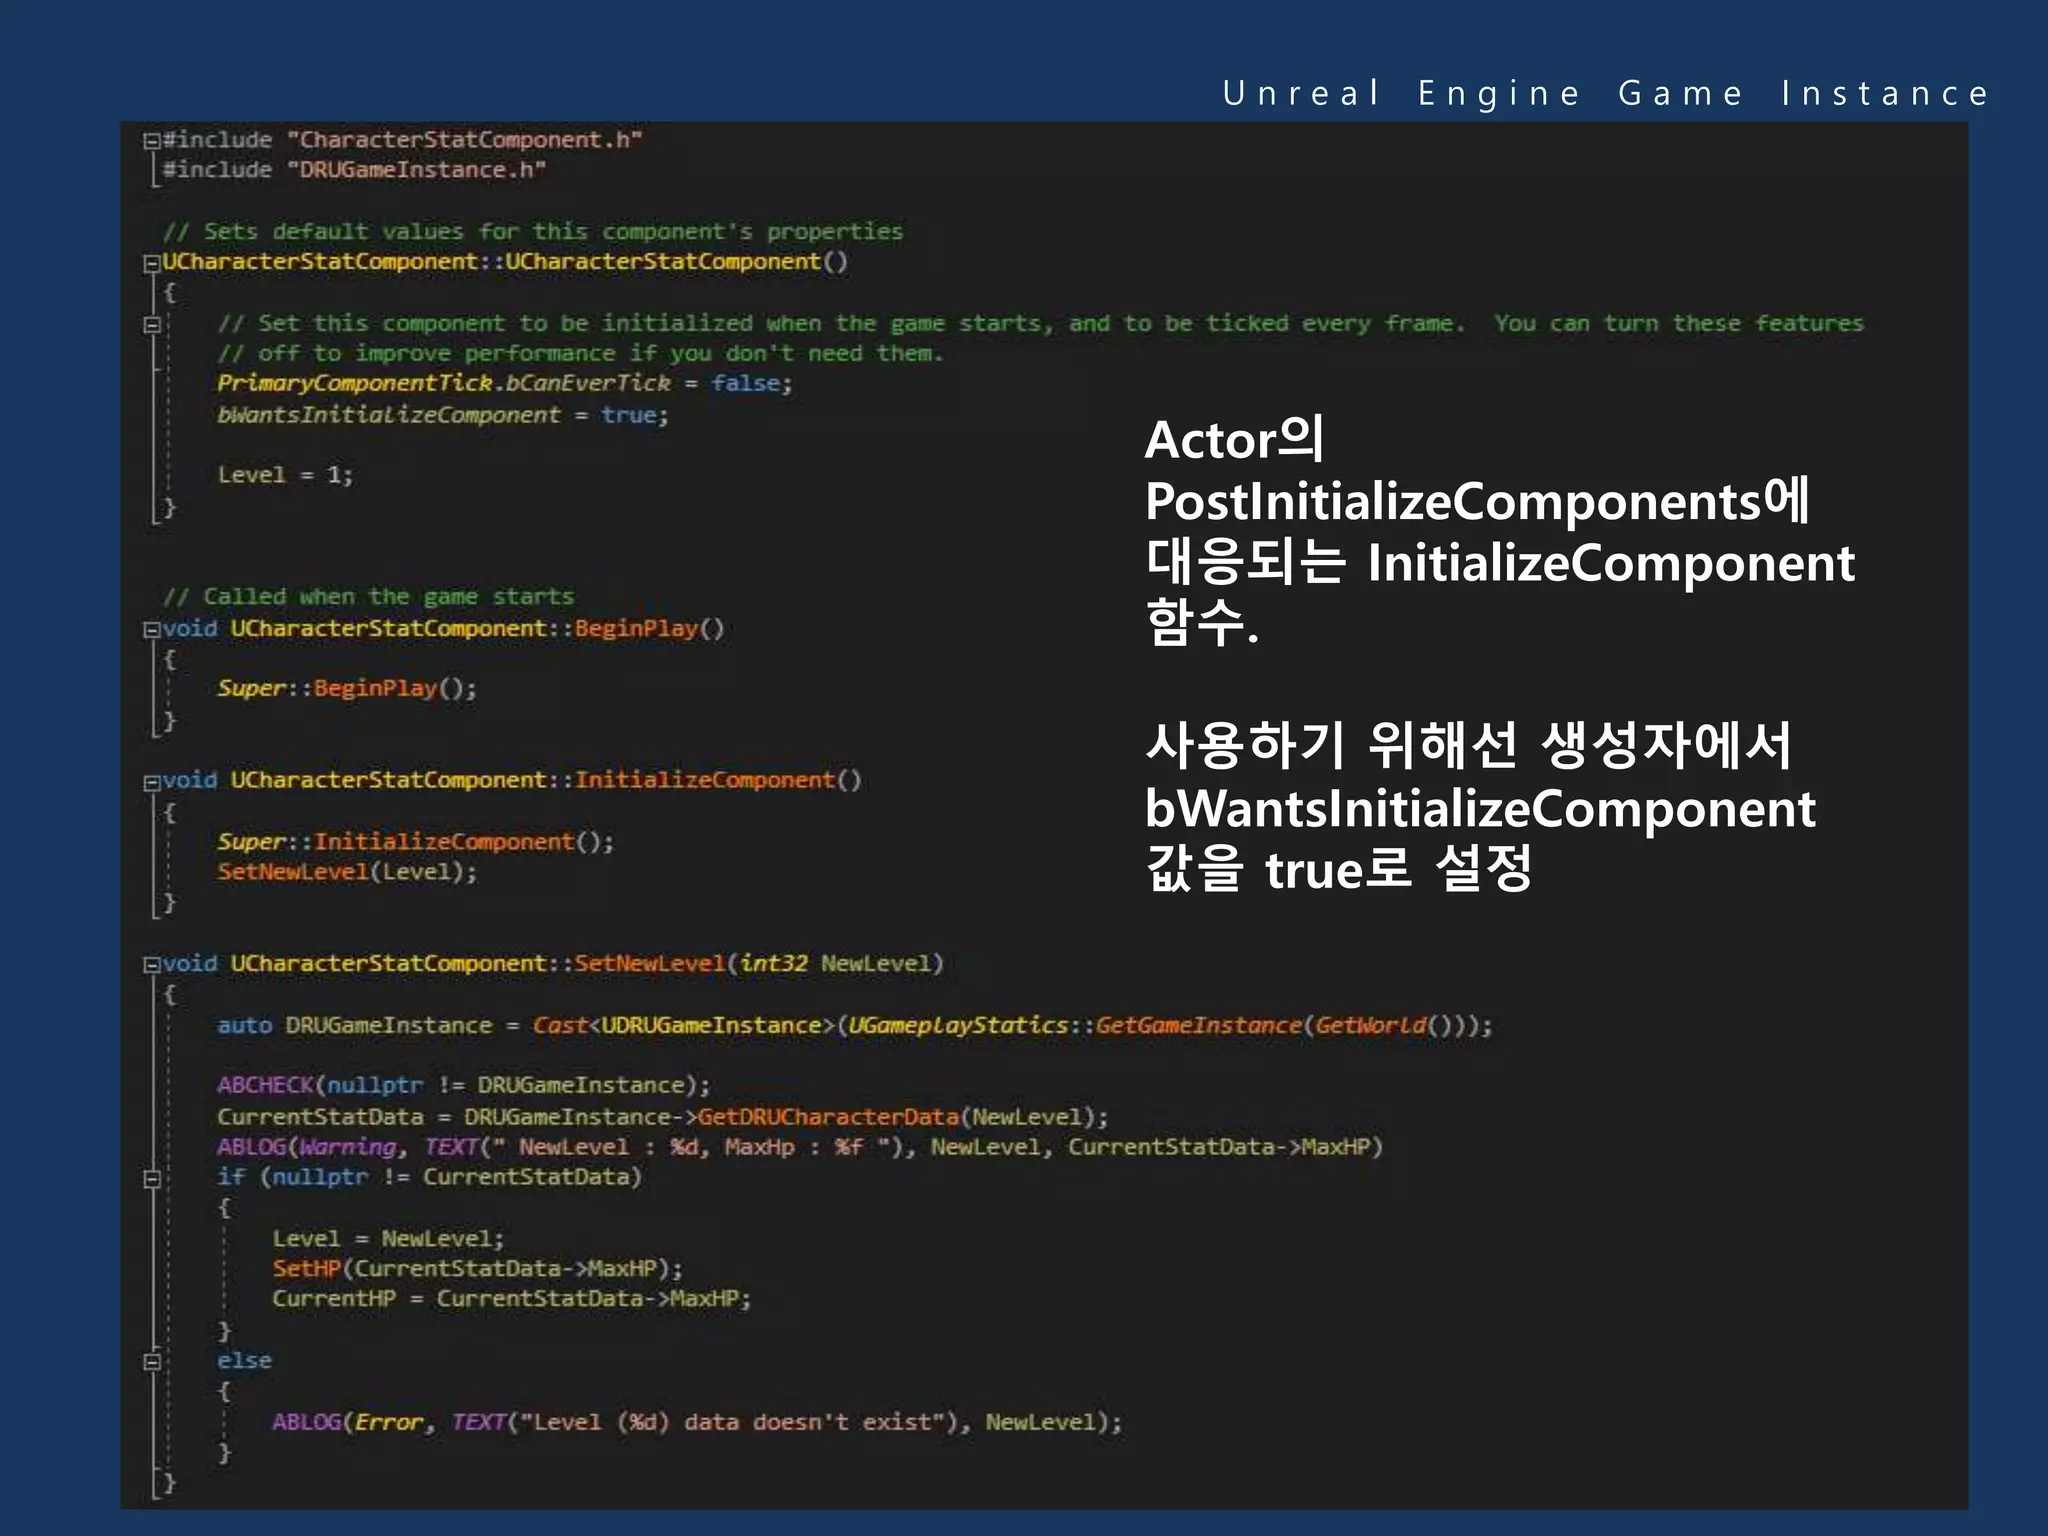The height and width of the screenshot is (1536, 2048).
Task: Collapse the UCharacterStatComponent constructor fold marker
Action: tap(152, 264)
